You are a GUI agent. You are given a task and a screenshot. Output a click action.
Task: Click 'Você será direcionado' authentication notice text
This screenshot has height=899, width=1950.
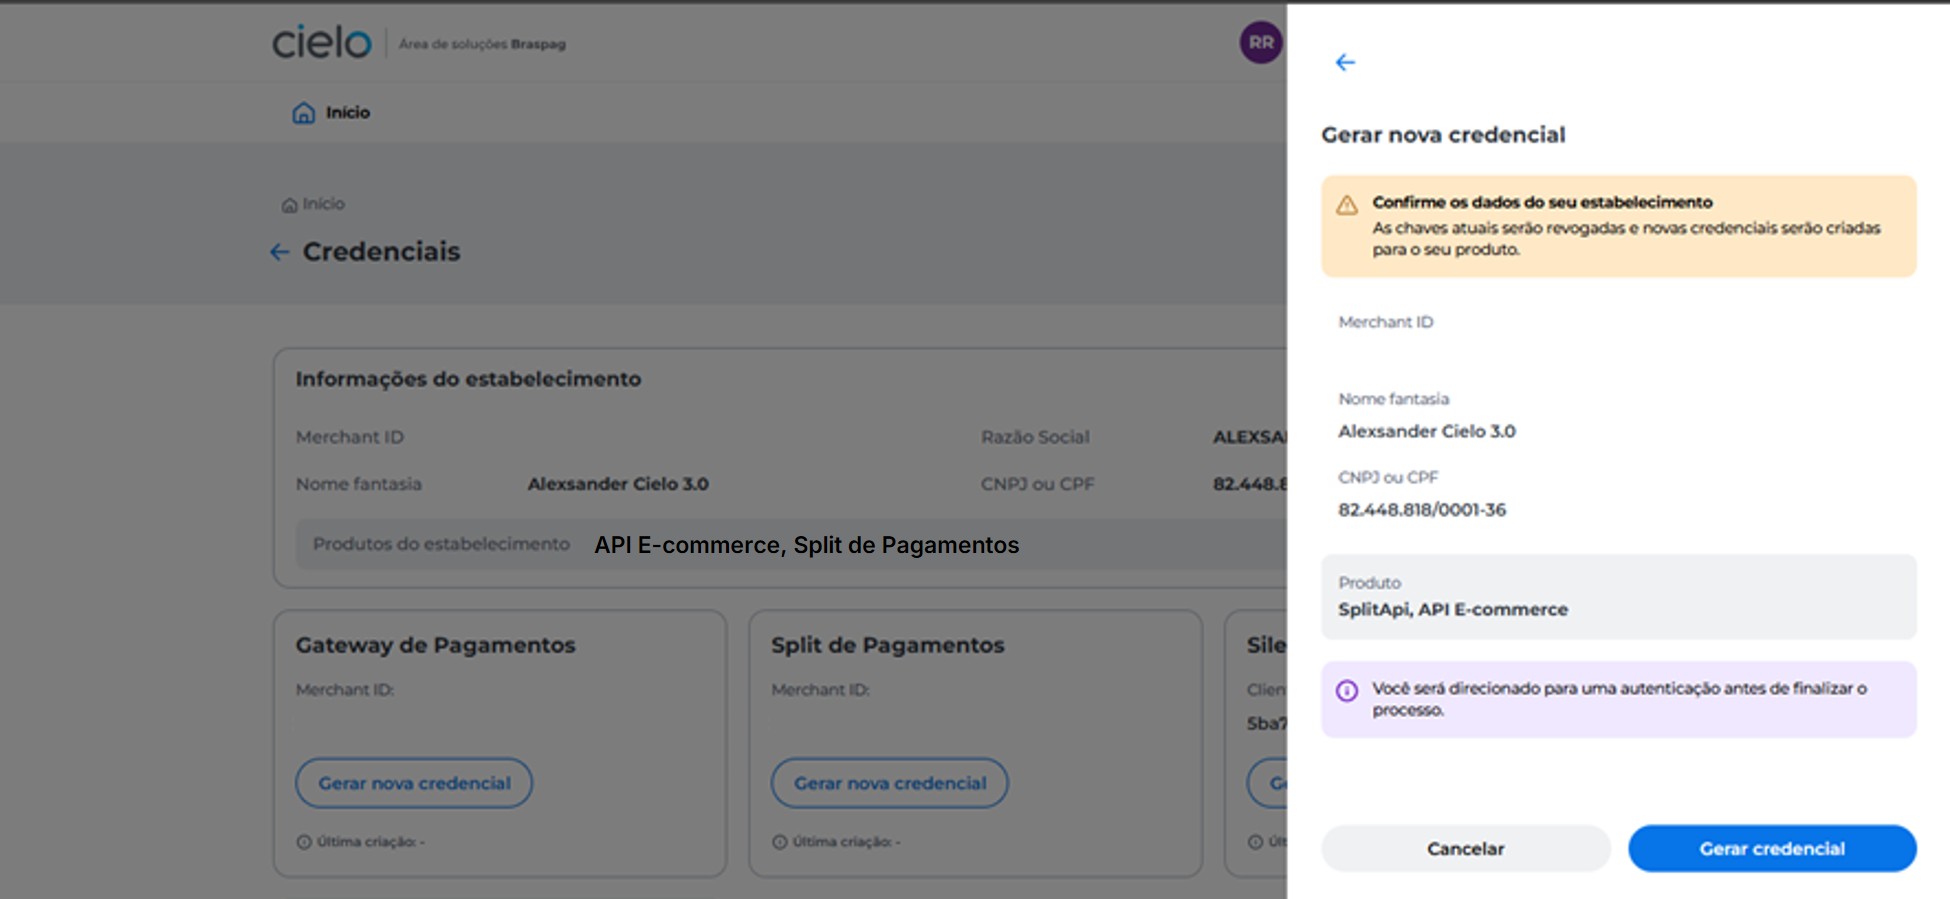[1619, 699]
